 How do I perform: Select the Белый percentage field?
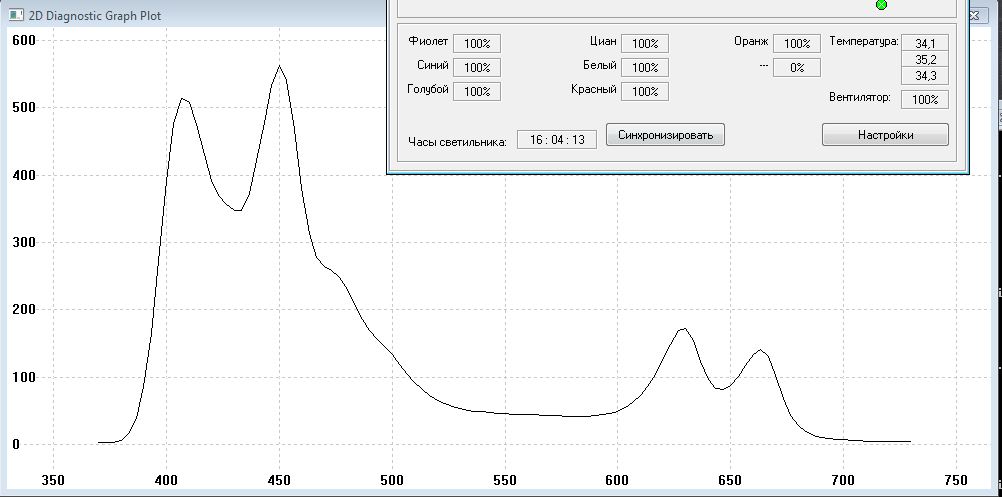[x=645, y=67]
